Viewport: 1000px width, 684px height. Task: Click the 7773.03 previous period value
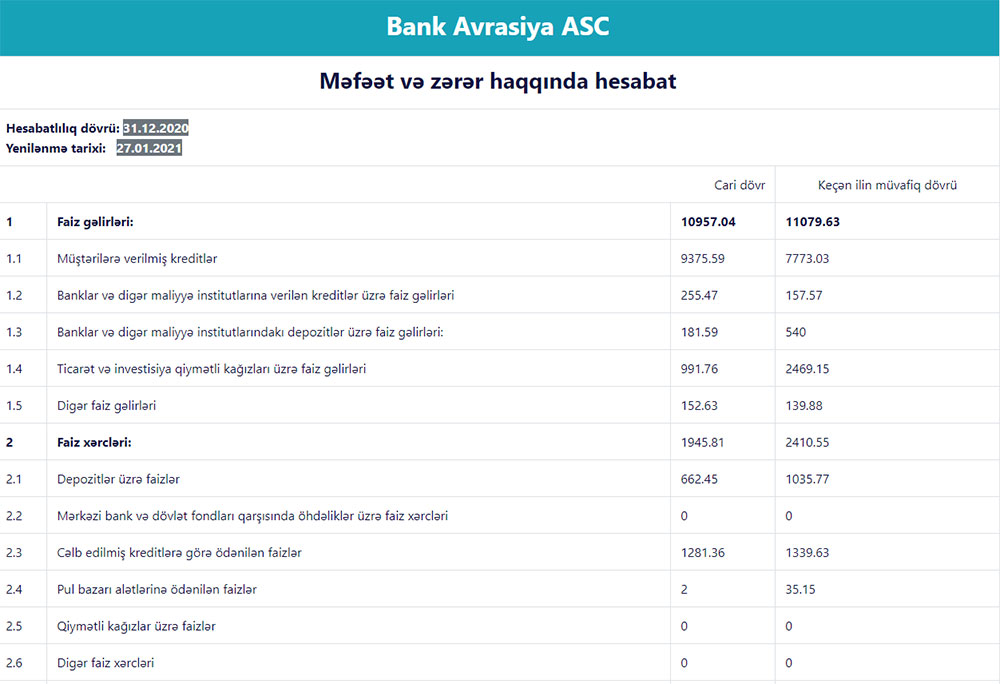[x=808, y=259]
